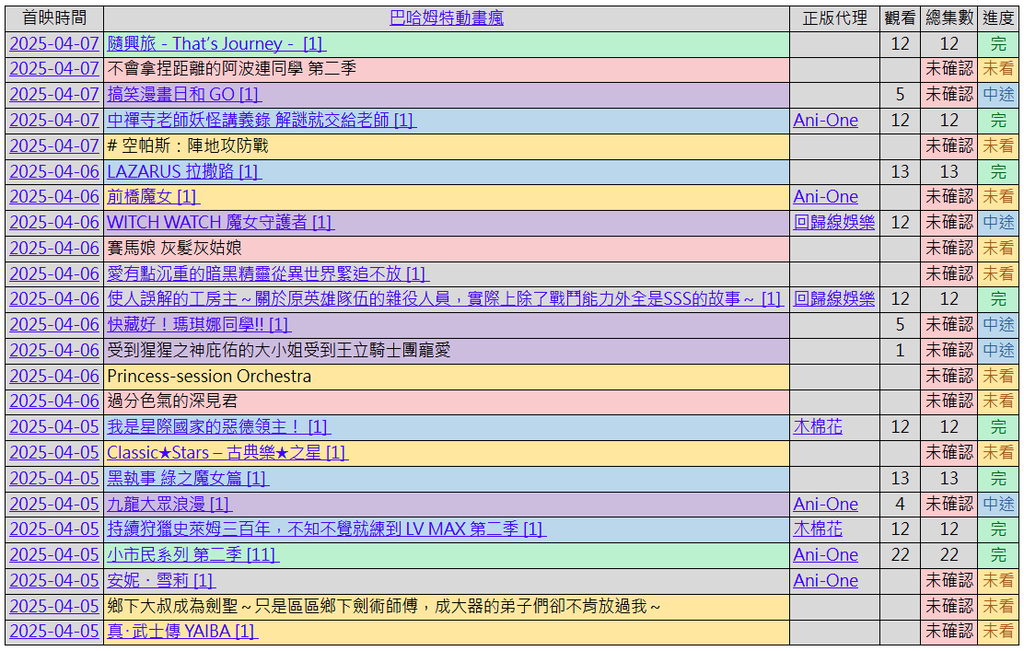This screenshot has height=651, width=1024.
Task: Open the LAZARUS 拉撒路 link
Action: (184, 172)
